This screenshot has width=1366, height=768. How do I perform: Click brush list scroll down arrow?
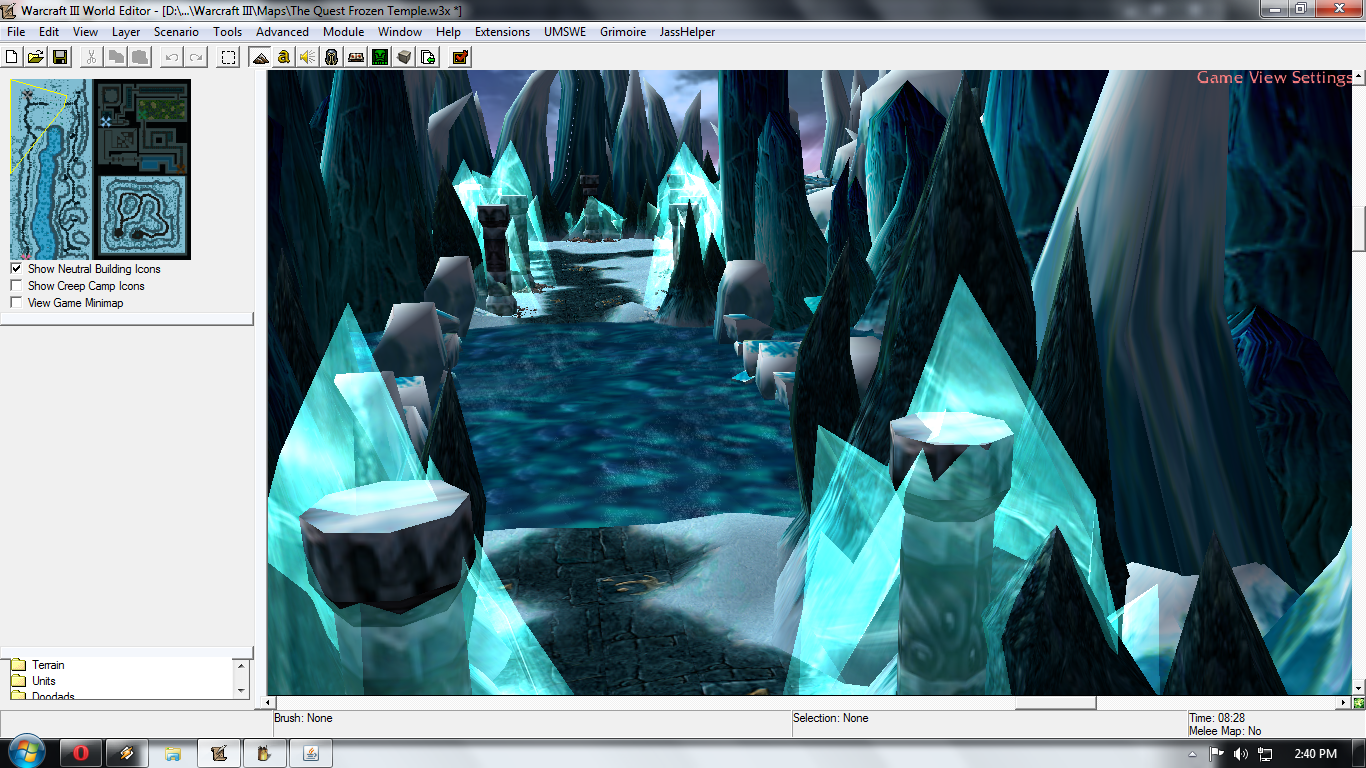point(241,690)
